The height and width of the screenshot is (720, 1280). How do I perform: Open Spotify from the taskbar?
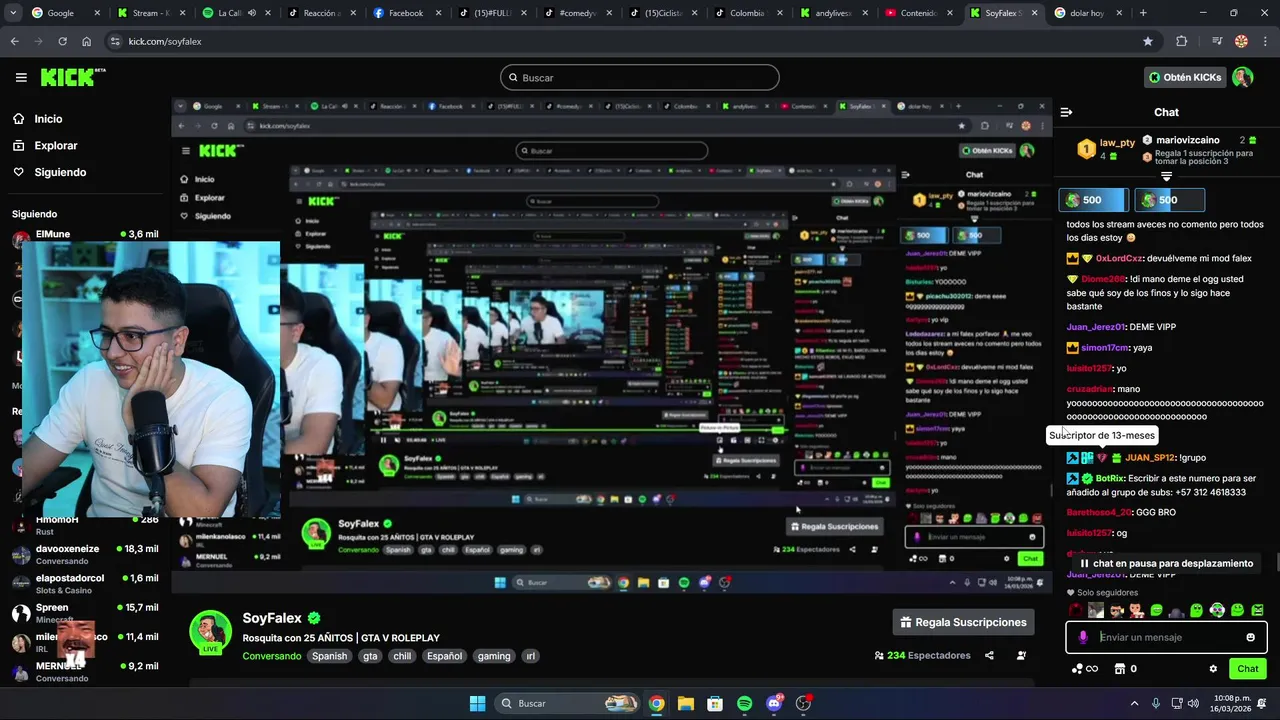click(x=745, y=703)
